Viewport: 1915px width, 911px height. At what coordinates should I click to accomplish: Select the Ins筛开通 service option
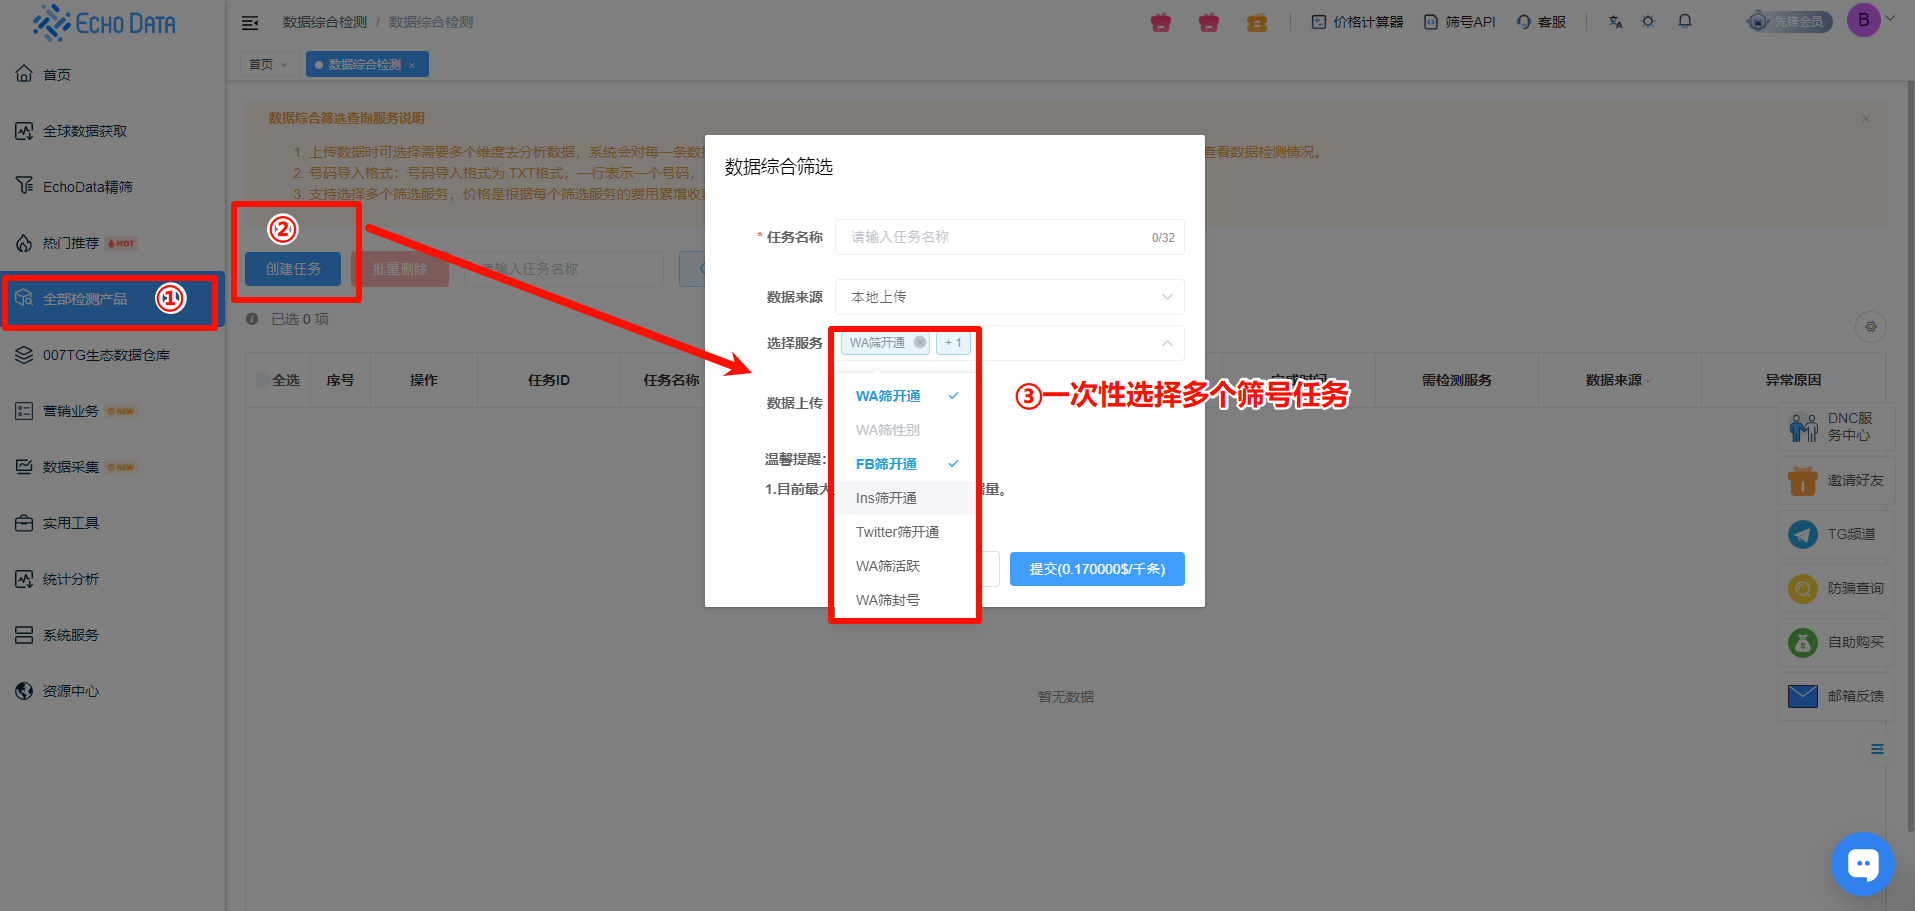[x=886, y=498]
